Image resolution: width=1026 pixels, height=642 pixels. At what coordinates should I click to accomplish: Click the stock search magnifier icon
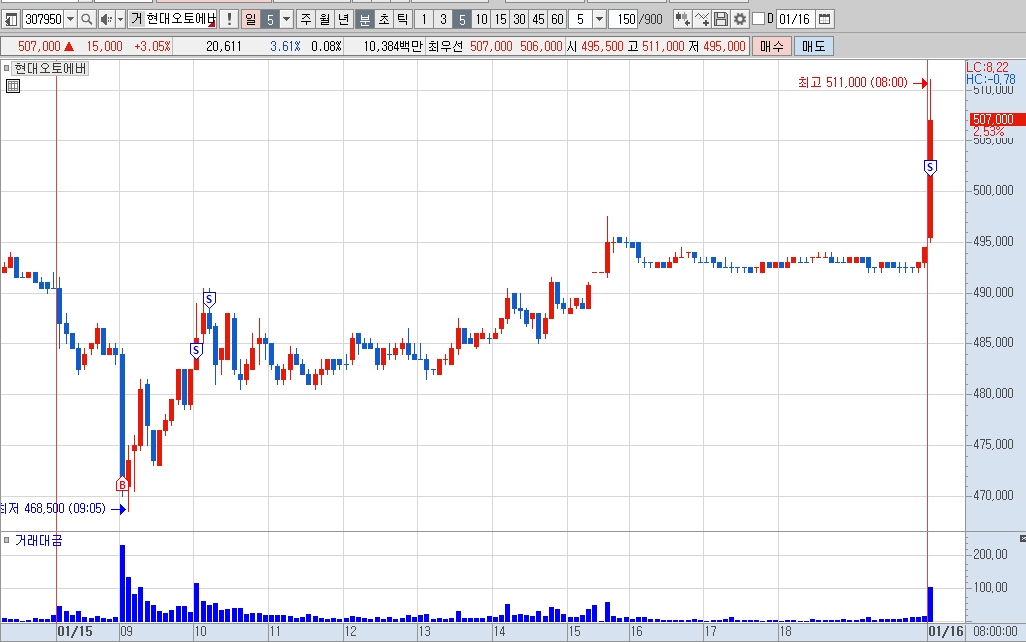click(86, 20)
